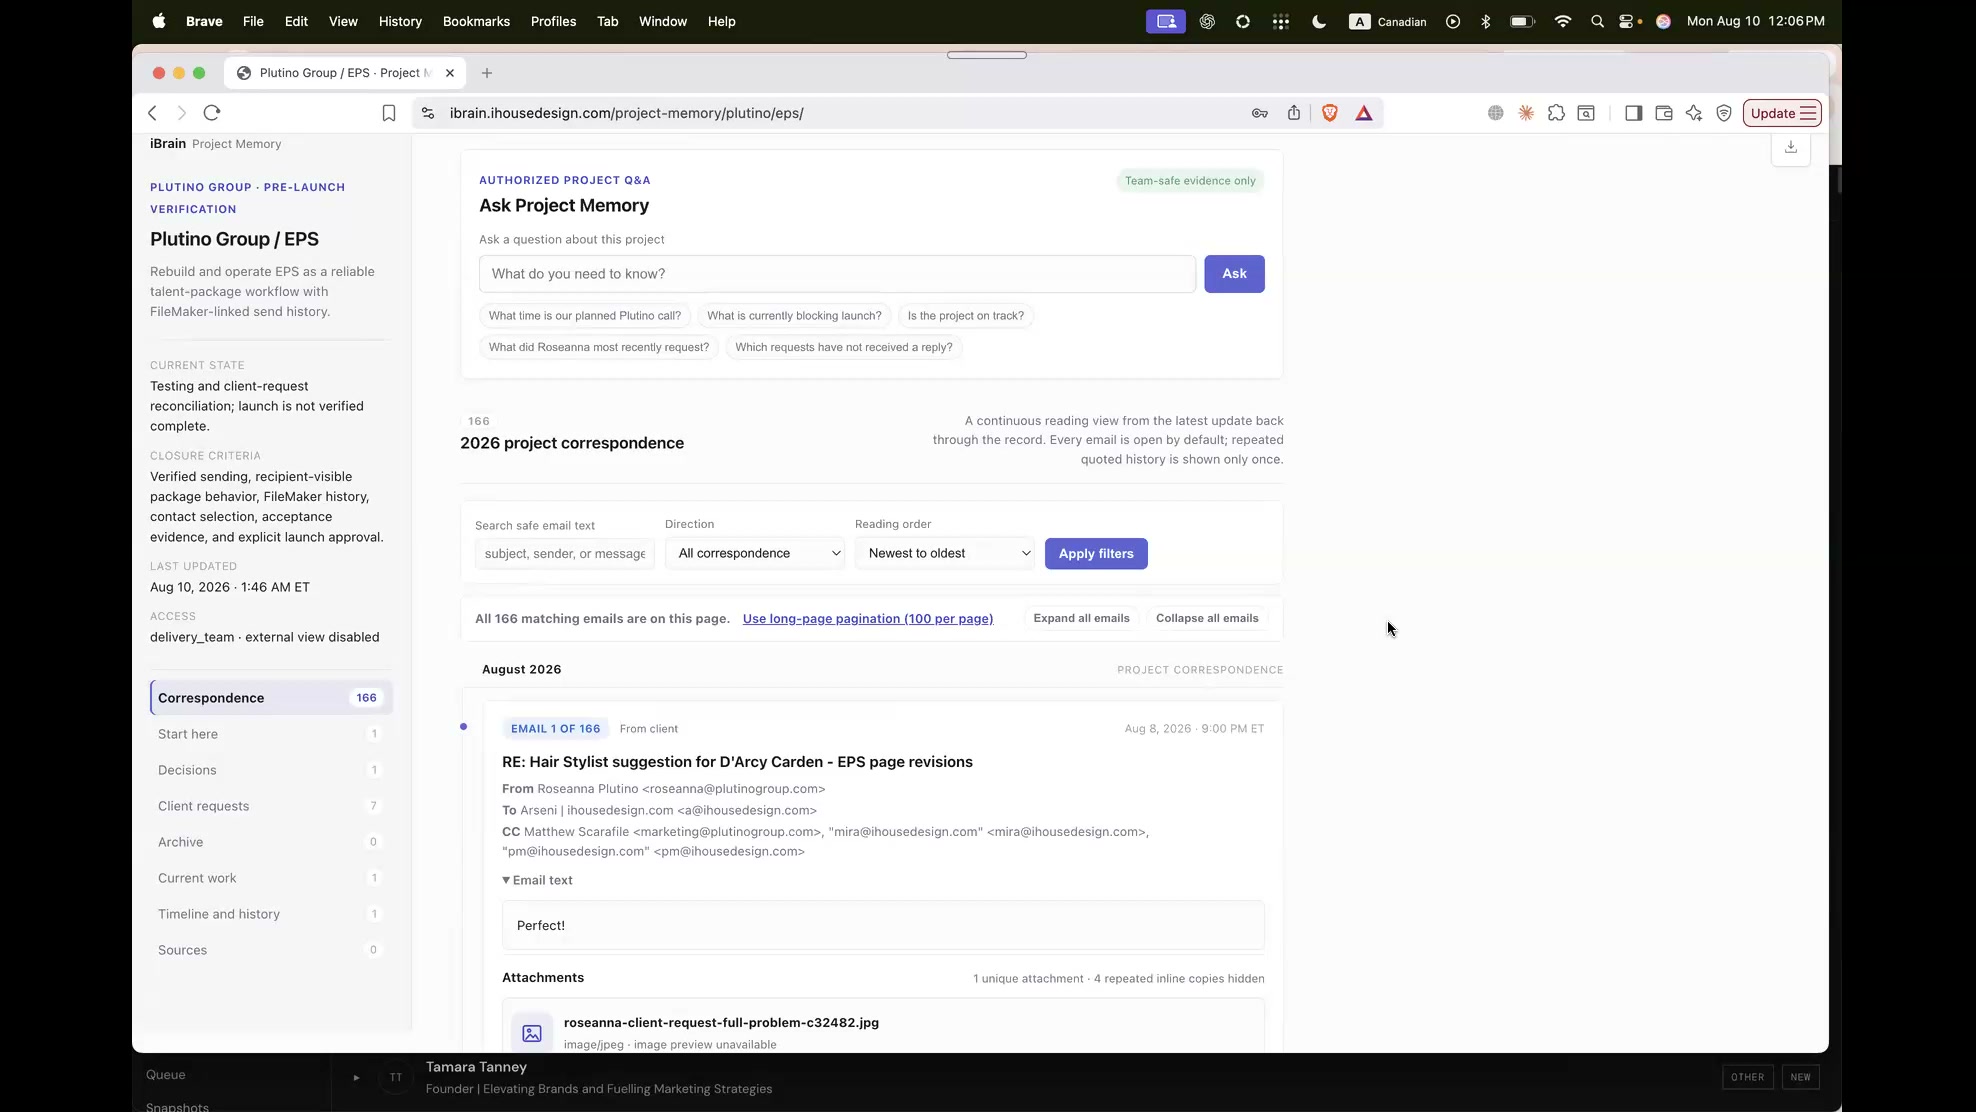The image size is (1976, 1112).
Task: Select suggestion 'What is currently blocking launch?'
Action: [794, 316]
